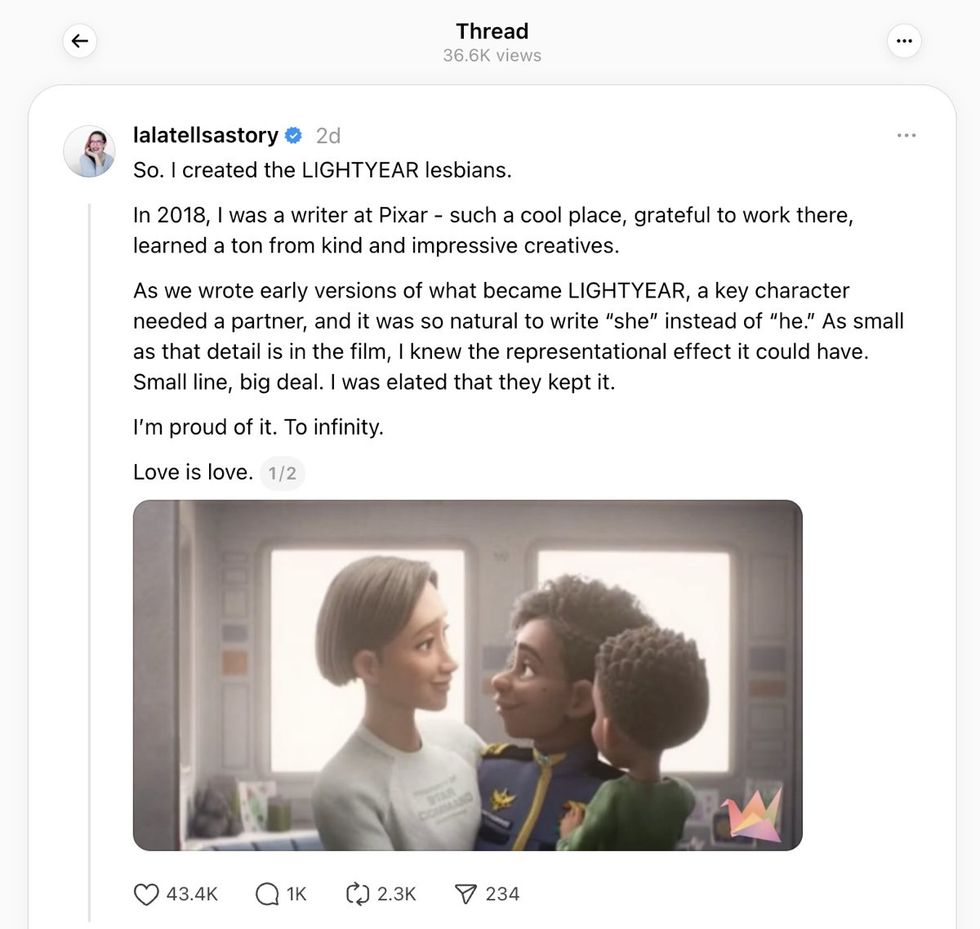Screen dimensions: 980x929
Task: Click the 234 shares count
Action: (x=502, y=894)
